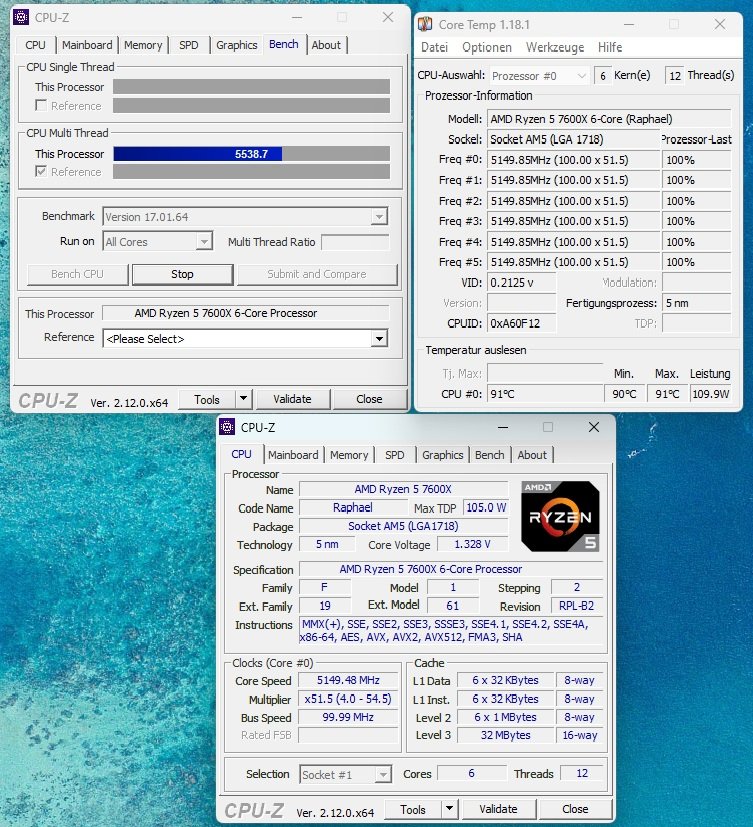Stop the running benchmark

(182, 274)
